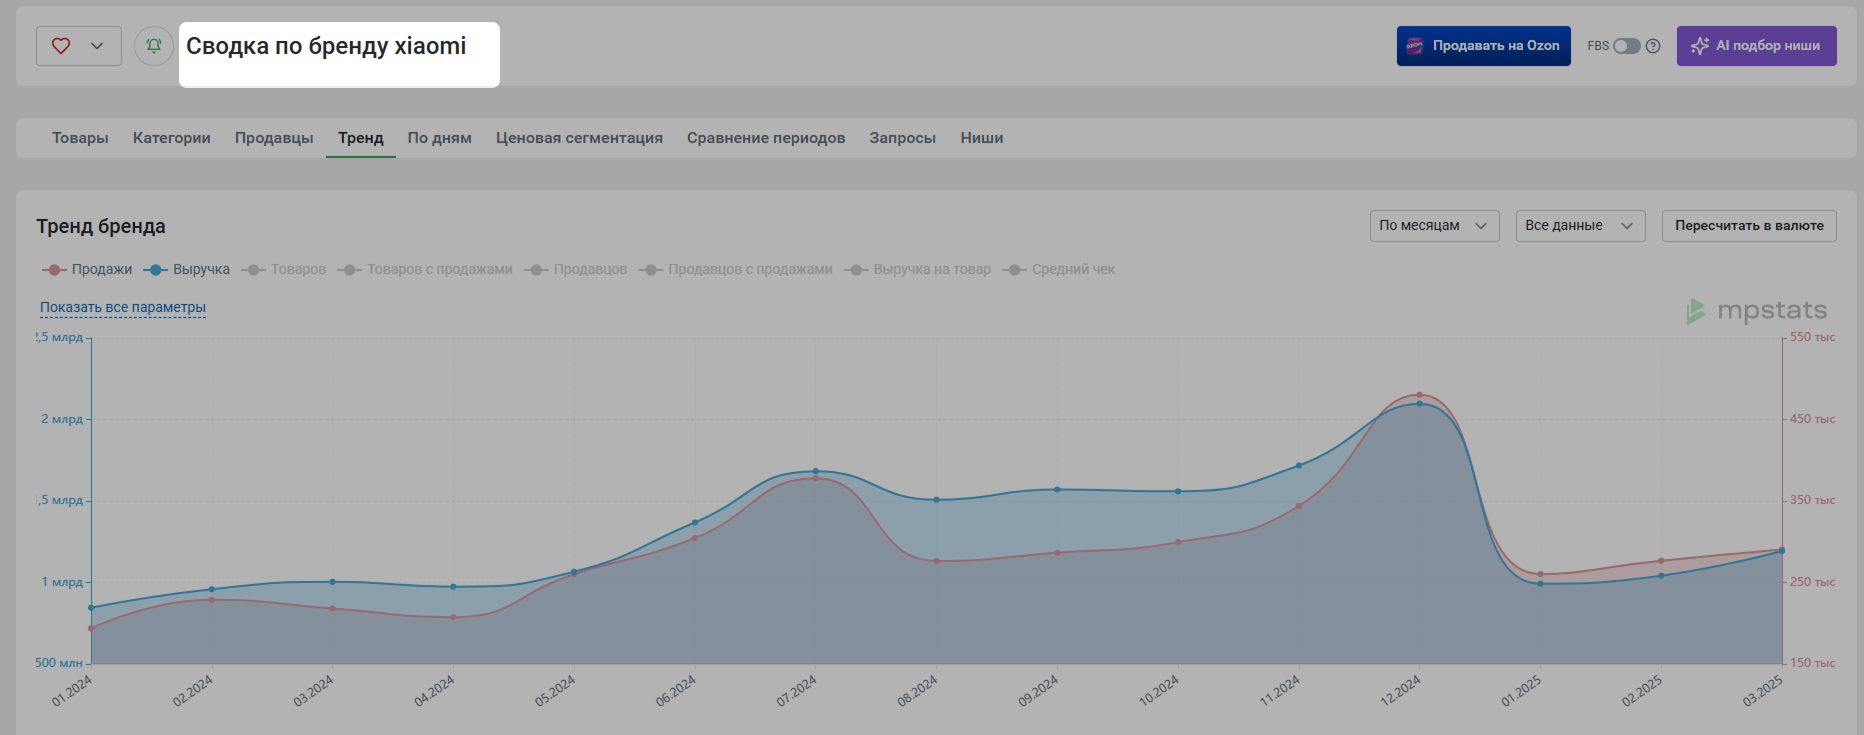The image size is (1864, 735).
Task: Toggle the FBS switch
Action: pyautogui.click(x=1626, y=46)
